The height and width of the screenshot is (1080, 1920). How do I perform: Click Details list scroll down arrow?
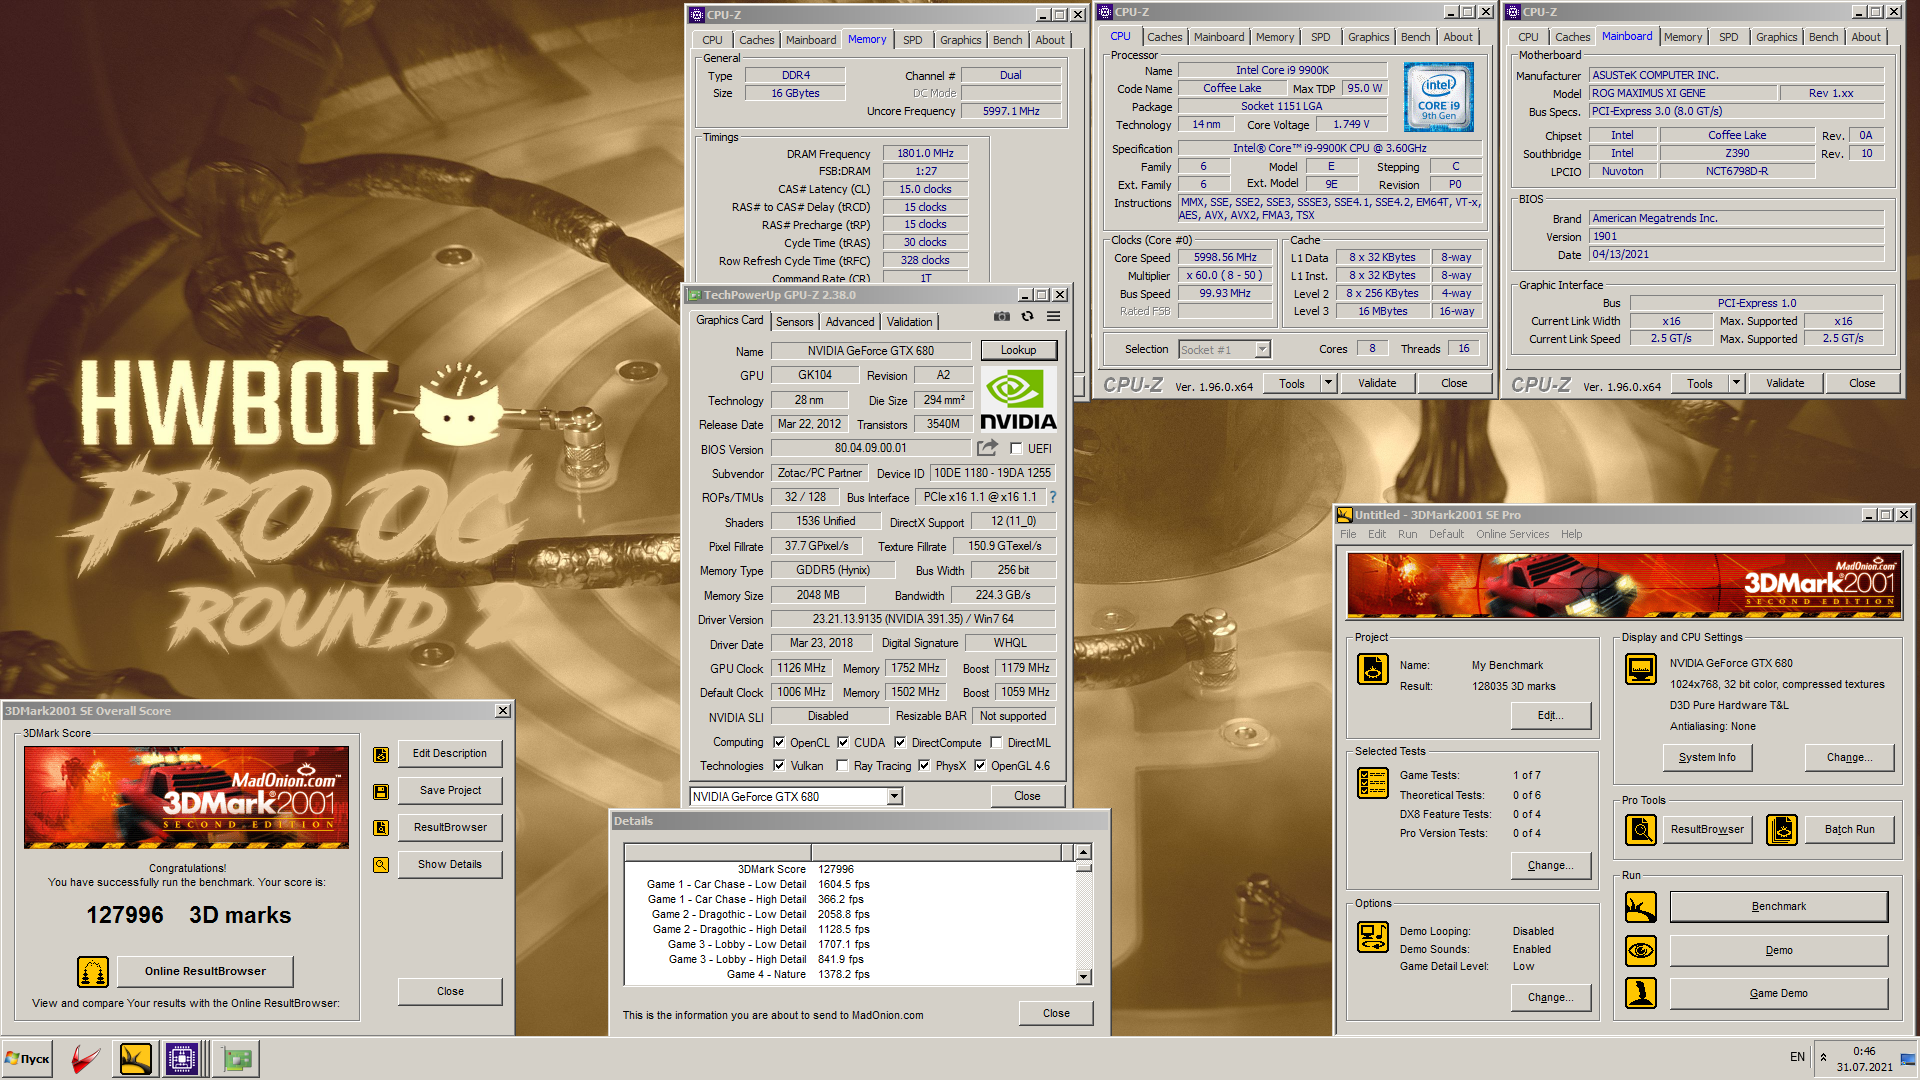1083,977
